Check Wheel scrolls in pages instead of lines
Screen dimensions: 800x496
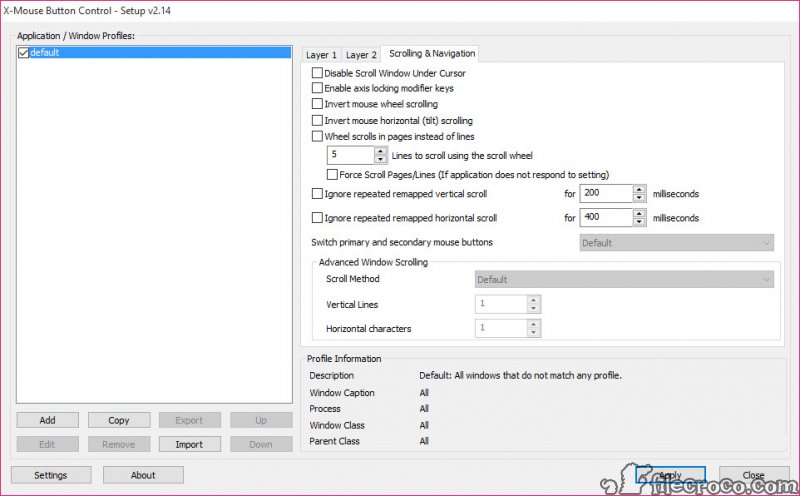click(x=317, y=136)
